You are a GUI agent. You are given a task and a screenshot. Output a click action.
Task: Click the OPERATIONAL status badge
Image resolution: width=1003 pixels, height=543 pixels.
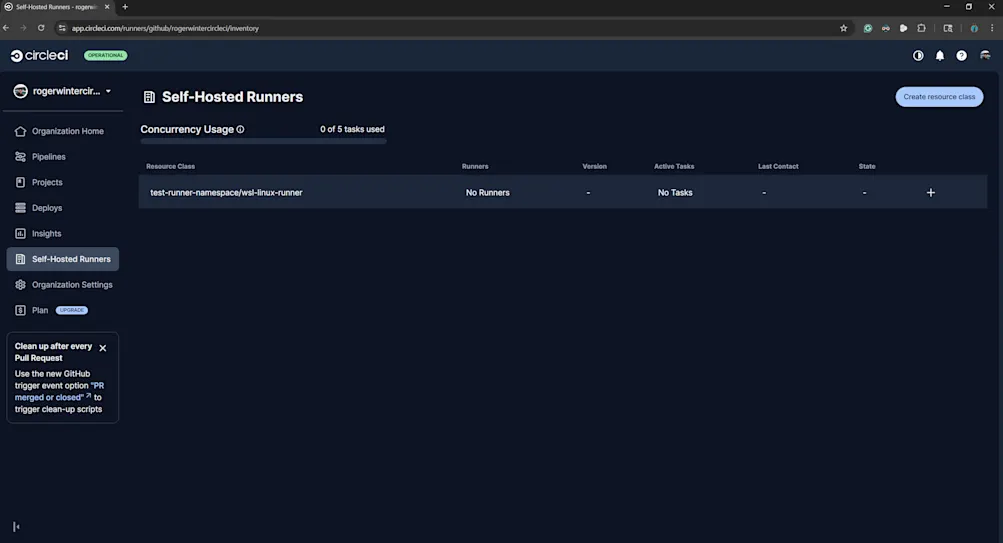(x=106, y=56)
